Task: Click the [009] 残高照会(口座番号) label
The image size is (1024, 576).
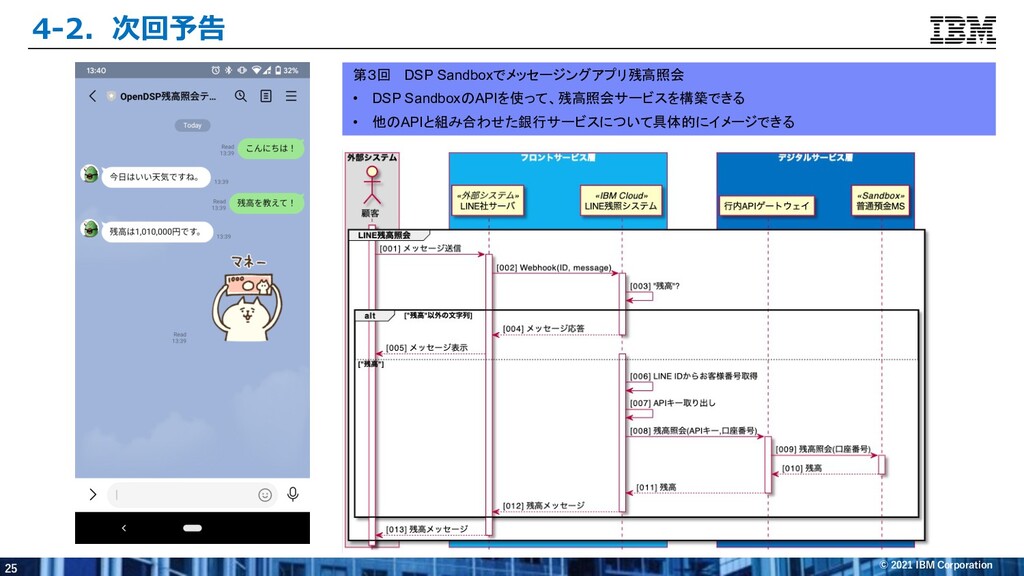Action: click(823, 449)
